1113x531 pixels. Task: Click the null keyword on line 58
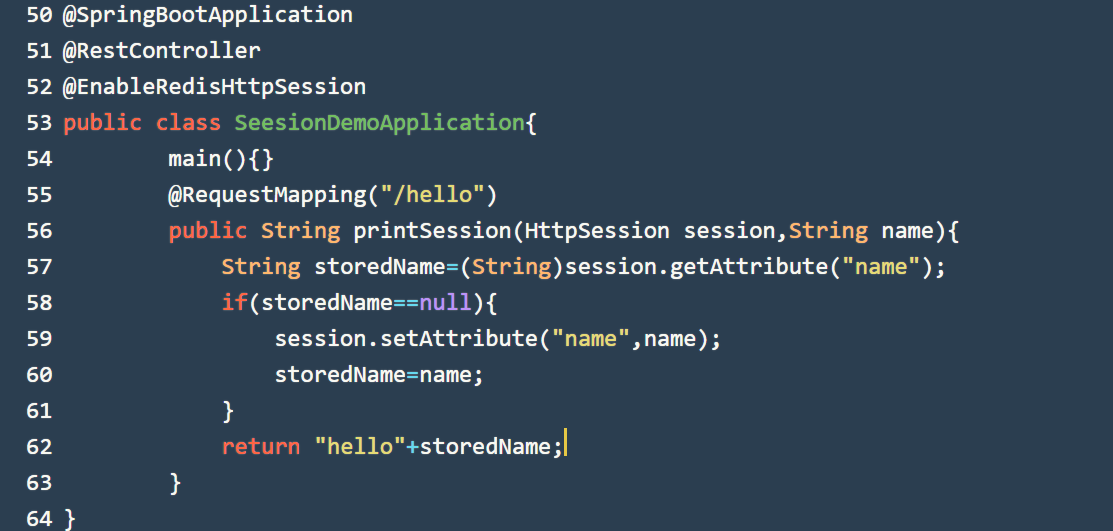pos(445,303)
